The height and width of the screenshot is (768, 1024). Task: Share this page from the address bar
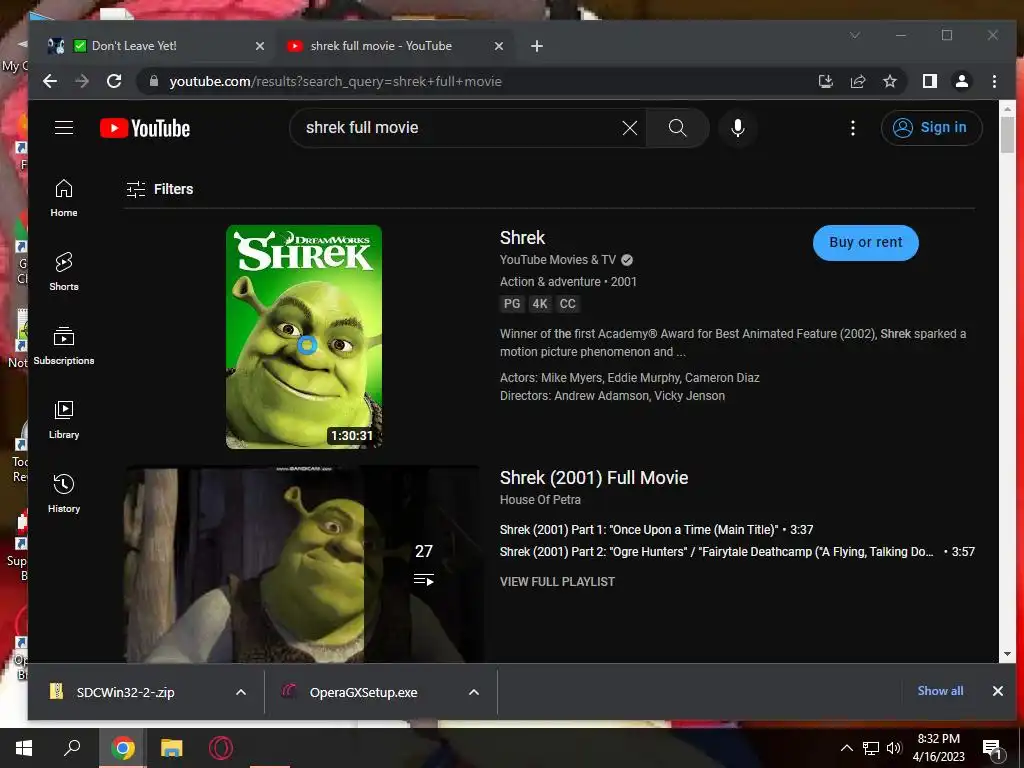[857, 82]
